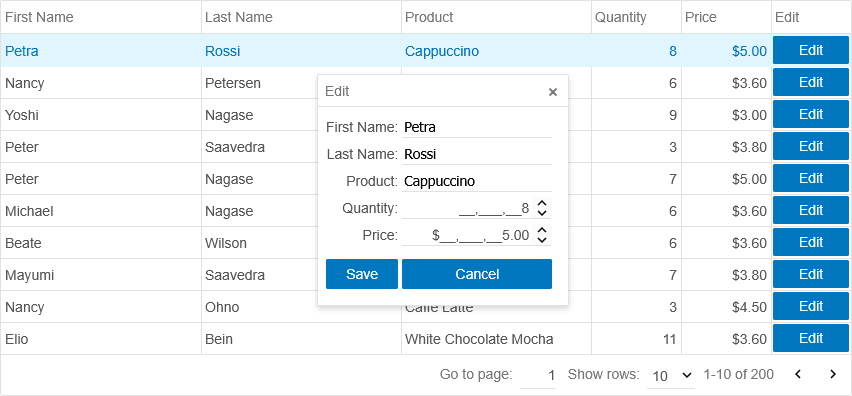
Task: Cancel the Edit dialog
Action: coord(477,274)
